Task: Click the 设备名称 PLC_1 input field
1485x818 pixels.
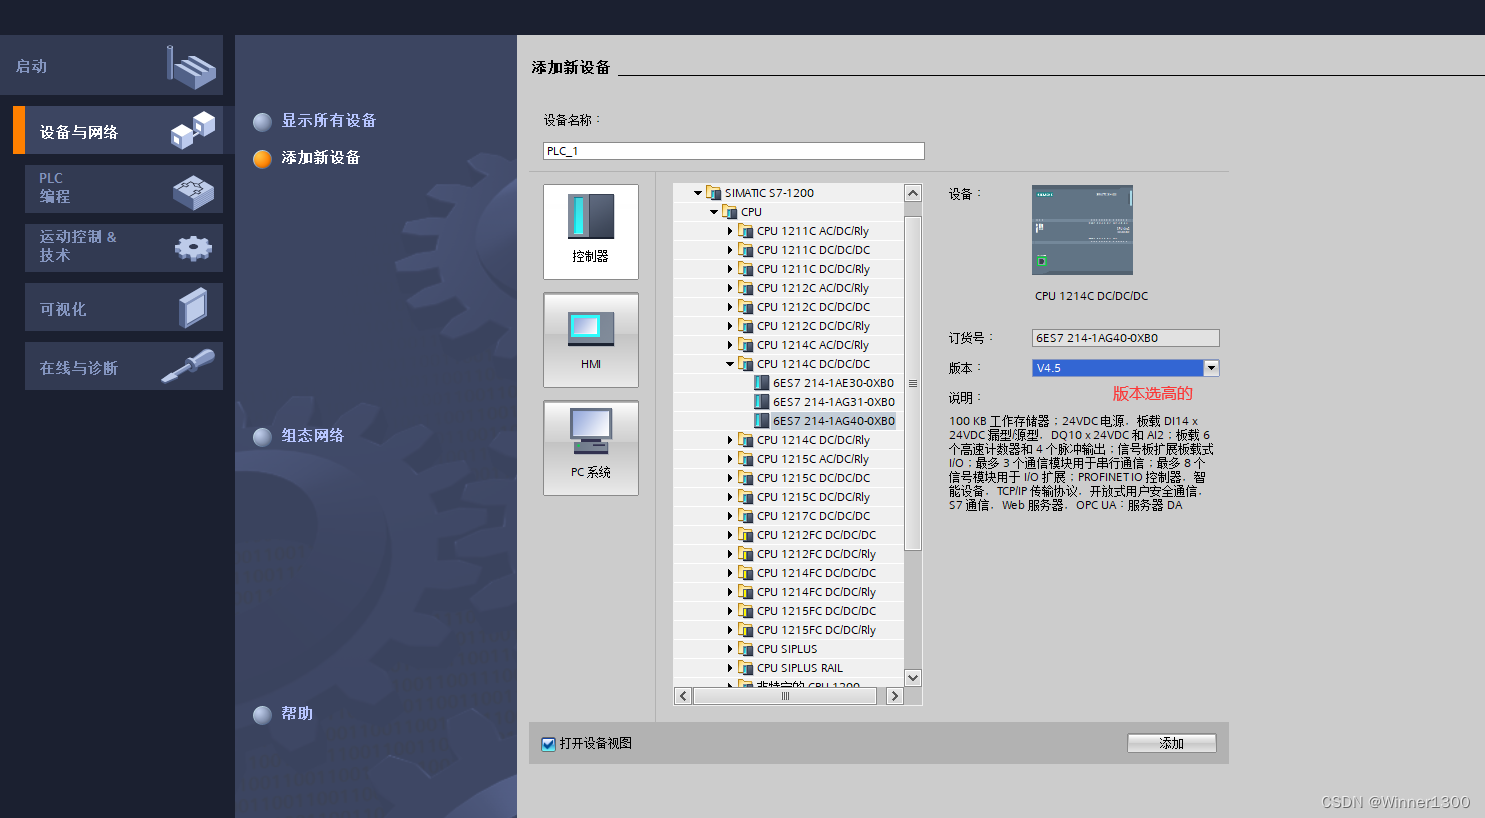Action: click(x=734, y=151)
